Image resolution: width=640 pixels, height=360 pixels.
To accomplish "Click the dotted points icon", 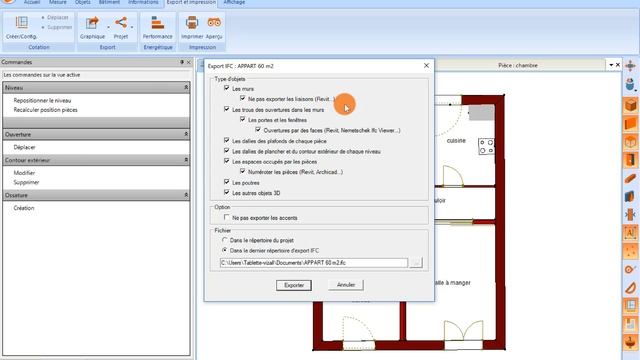I will (630, 251).
